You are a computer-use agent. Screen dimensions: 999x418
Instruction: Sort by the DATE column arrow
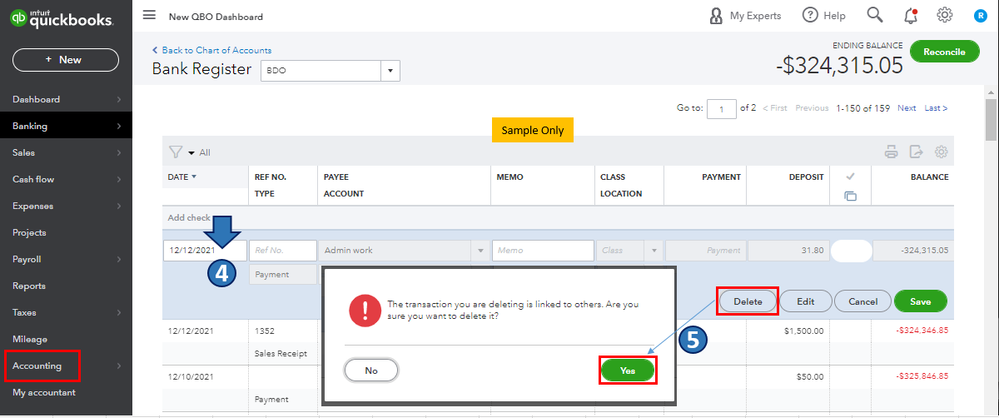point(194,177)
